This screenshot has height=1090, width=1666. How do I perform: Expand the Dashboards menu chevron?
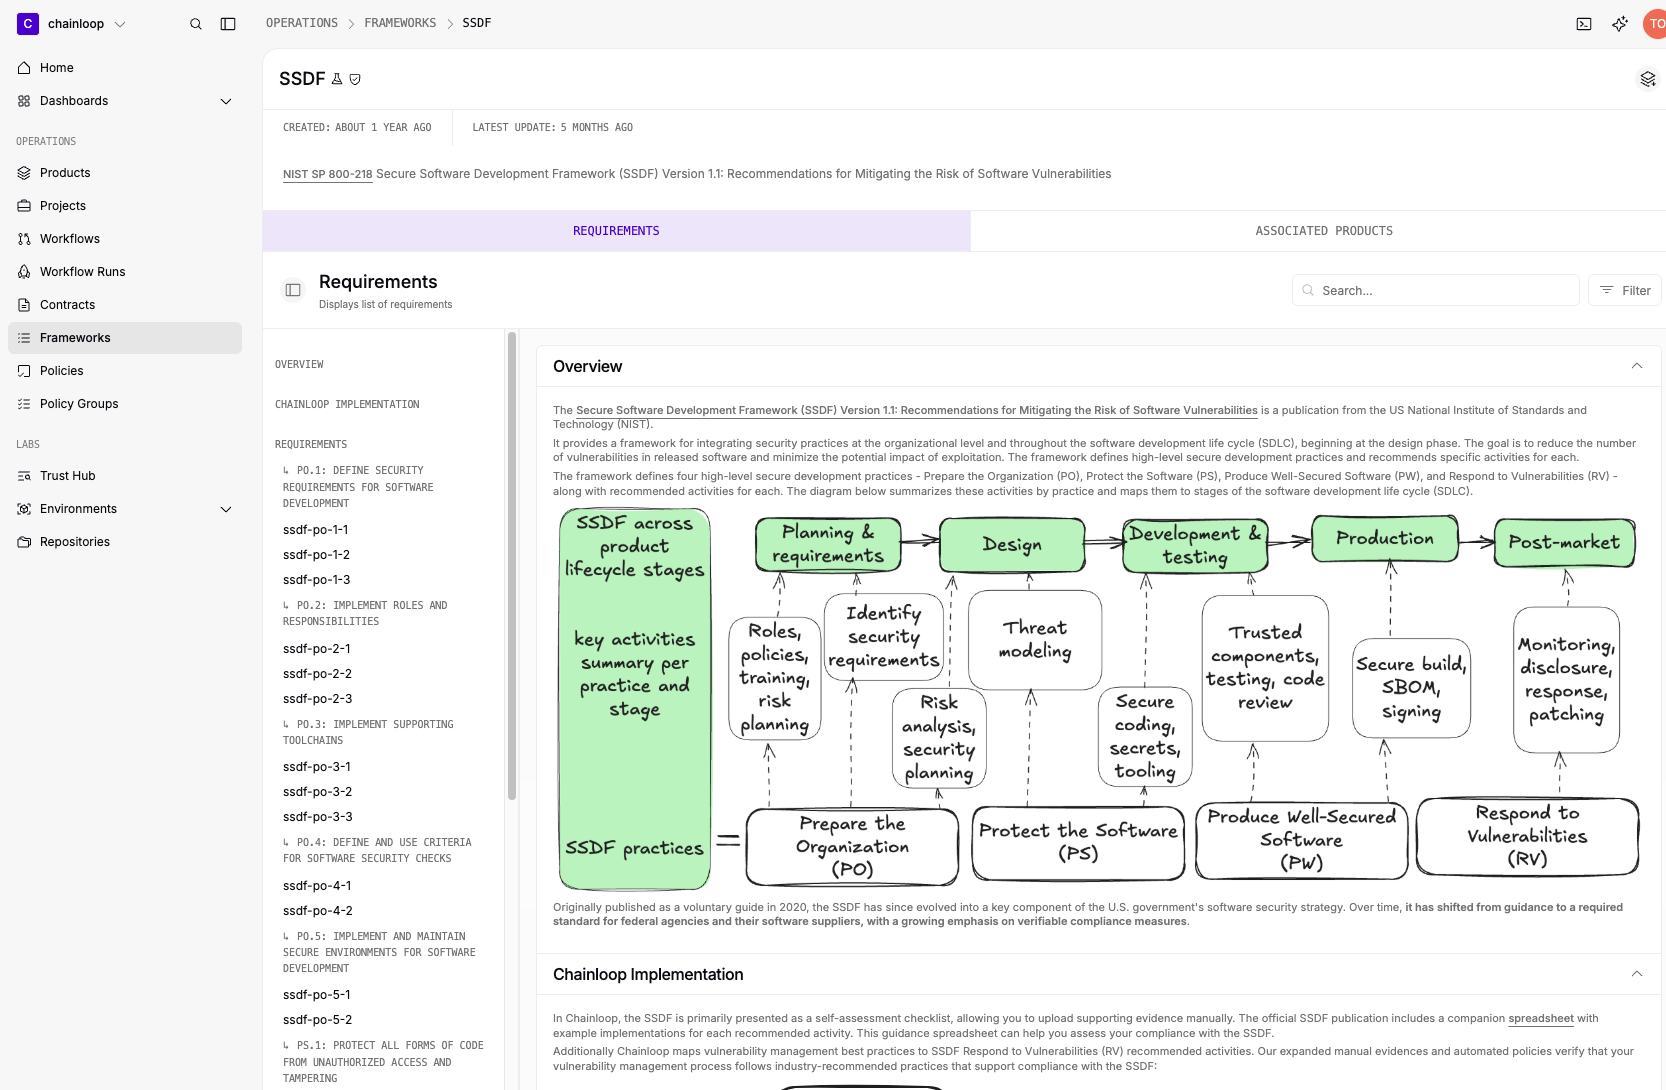pyautogui.click(x=226, y=101)
